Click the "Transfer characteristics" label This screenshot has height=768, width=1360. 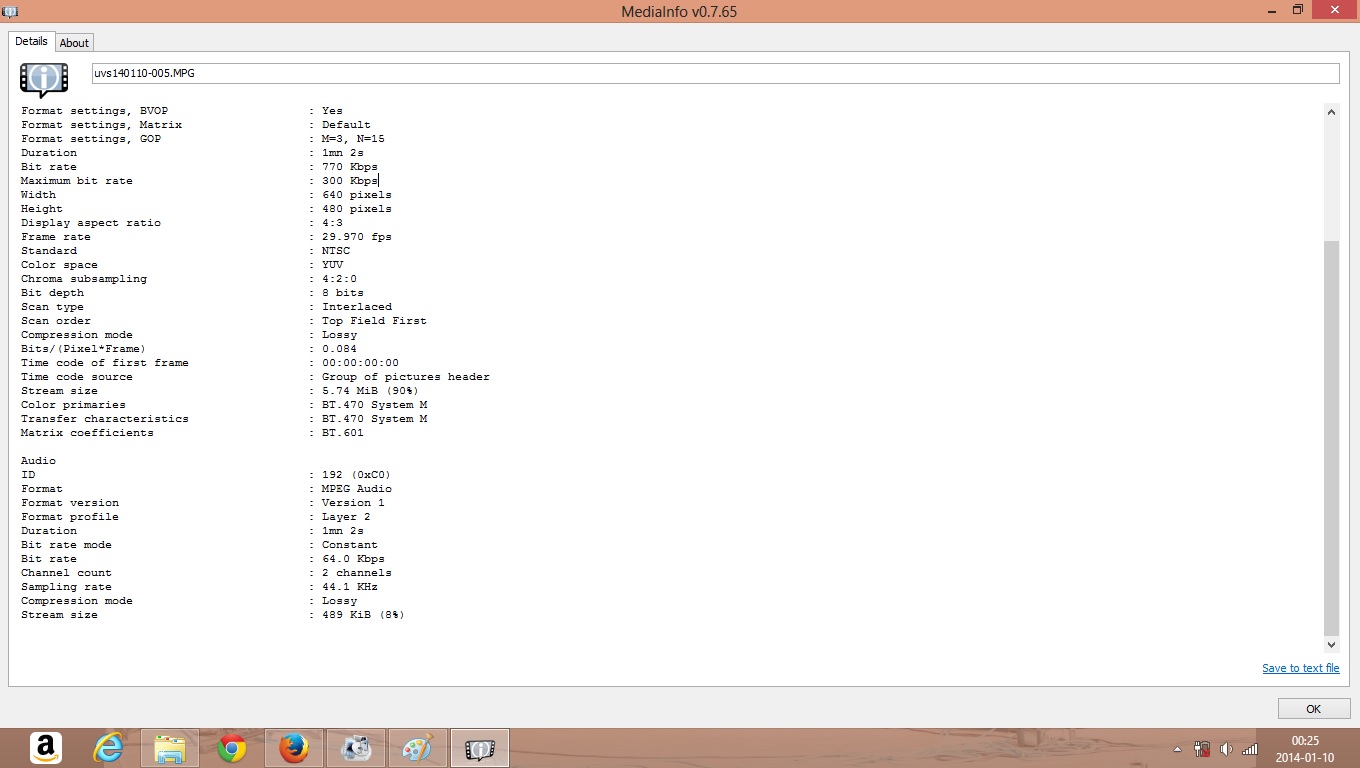point(105,419)
